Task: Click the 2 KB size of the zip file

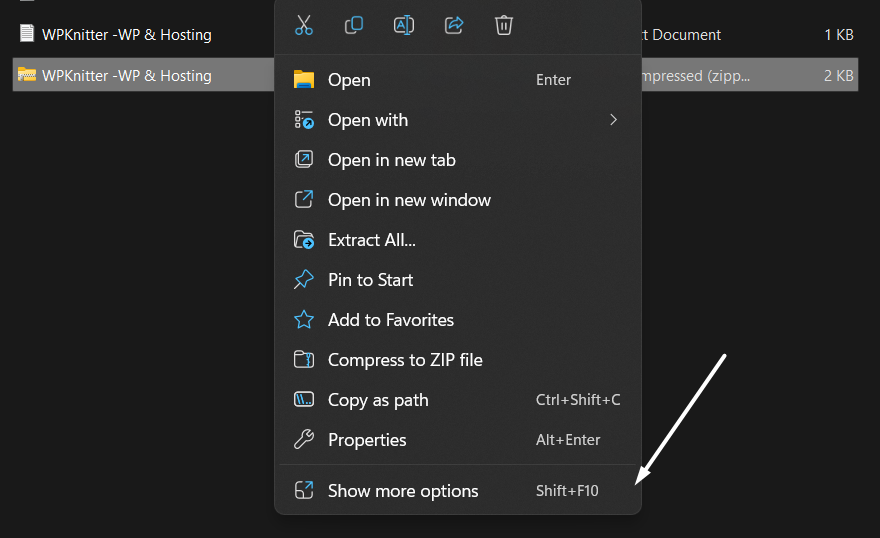Action: (x=838, y=76)
